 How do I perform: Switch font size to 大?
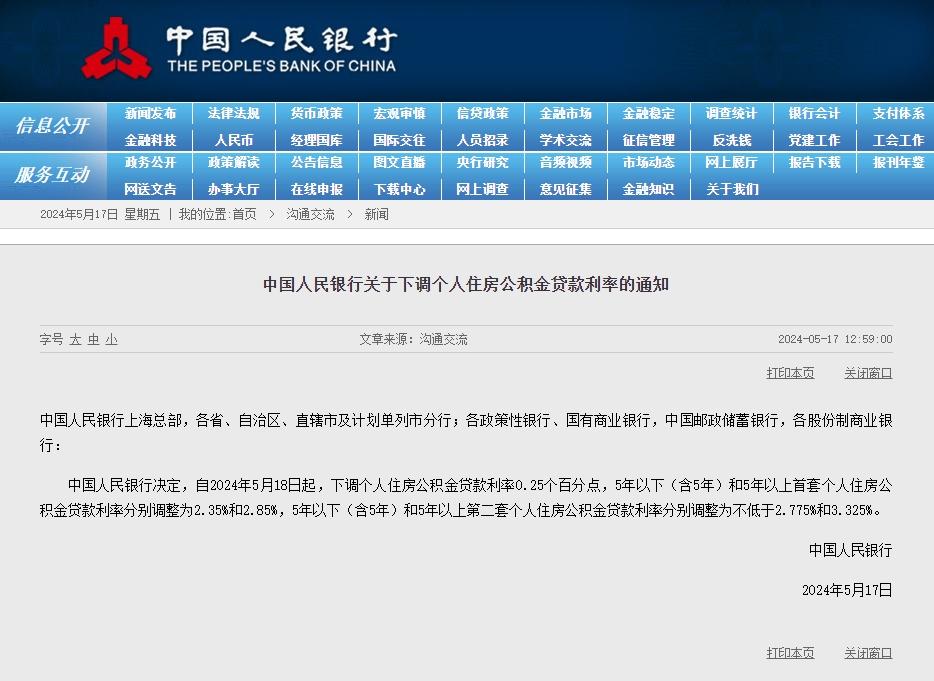point(74,340)
